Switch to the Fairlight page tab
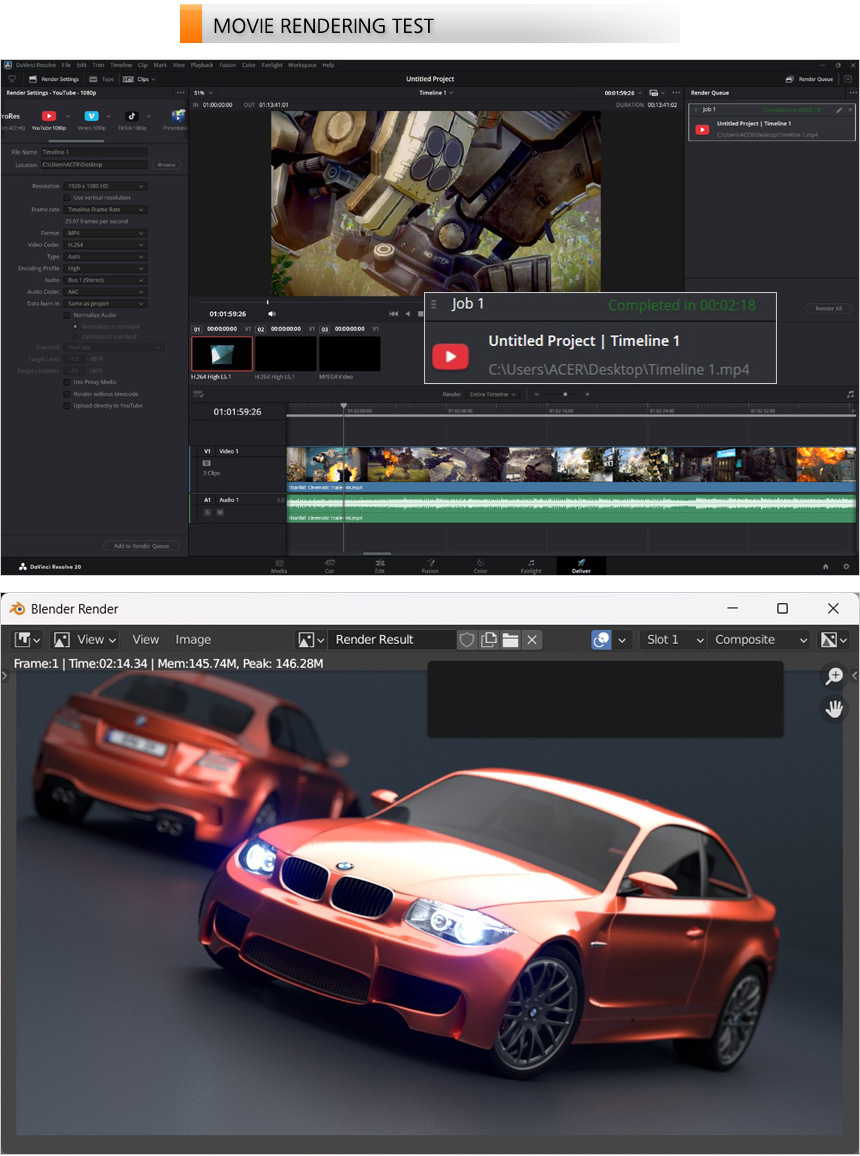This screenshot has height=1156, width=860. click(x=531, y=566)
